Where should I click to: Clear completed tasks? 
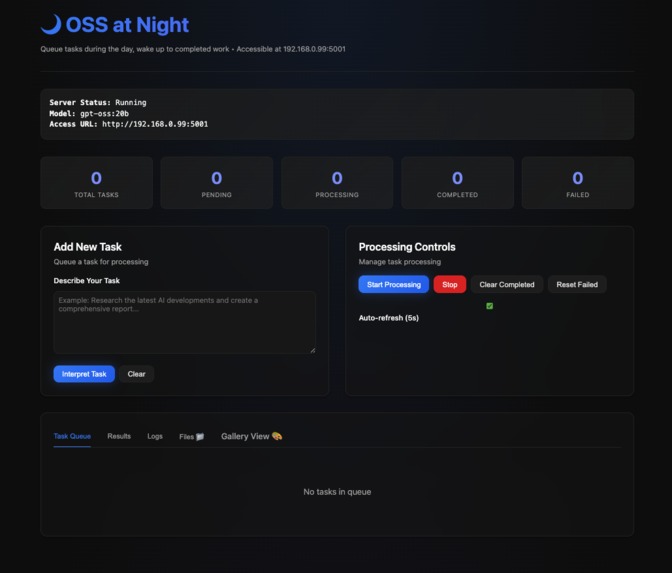pos(507,285)
